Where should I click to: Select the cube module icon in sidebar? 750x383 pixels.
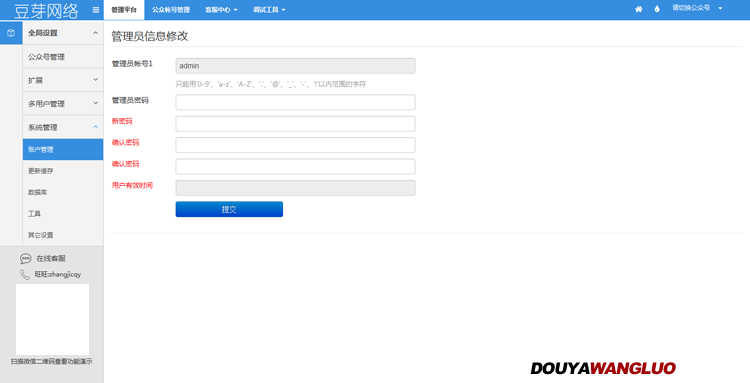[x=11, y=33]
